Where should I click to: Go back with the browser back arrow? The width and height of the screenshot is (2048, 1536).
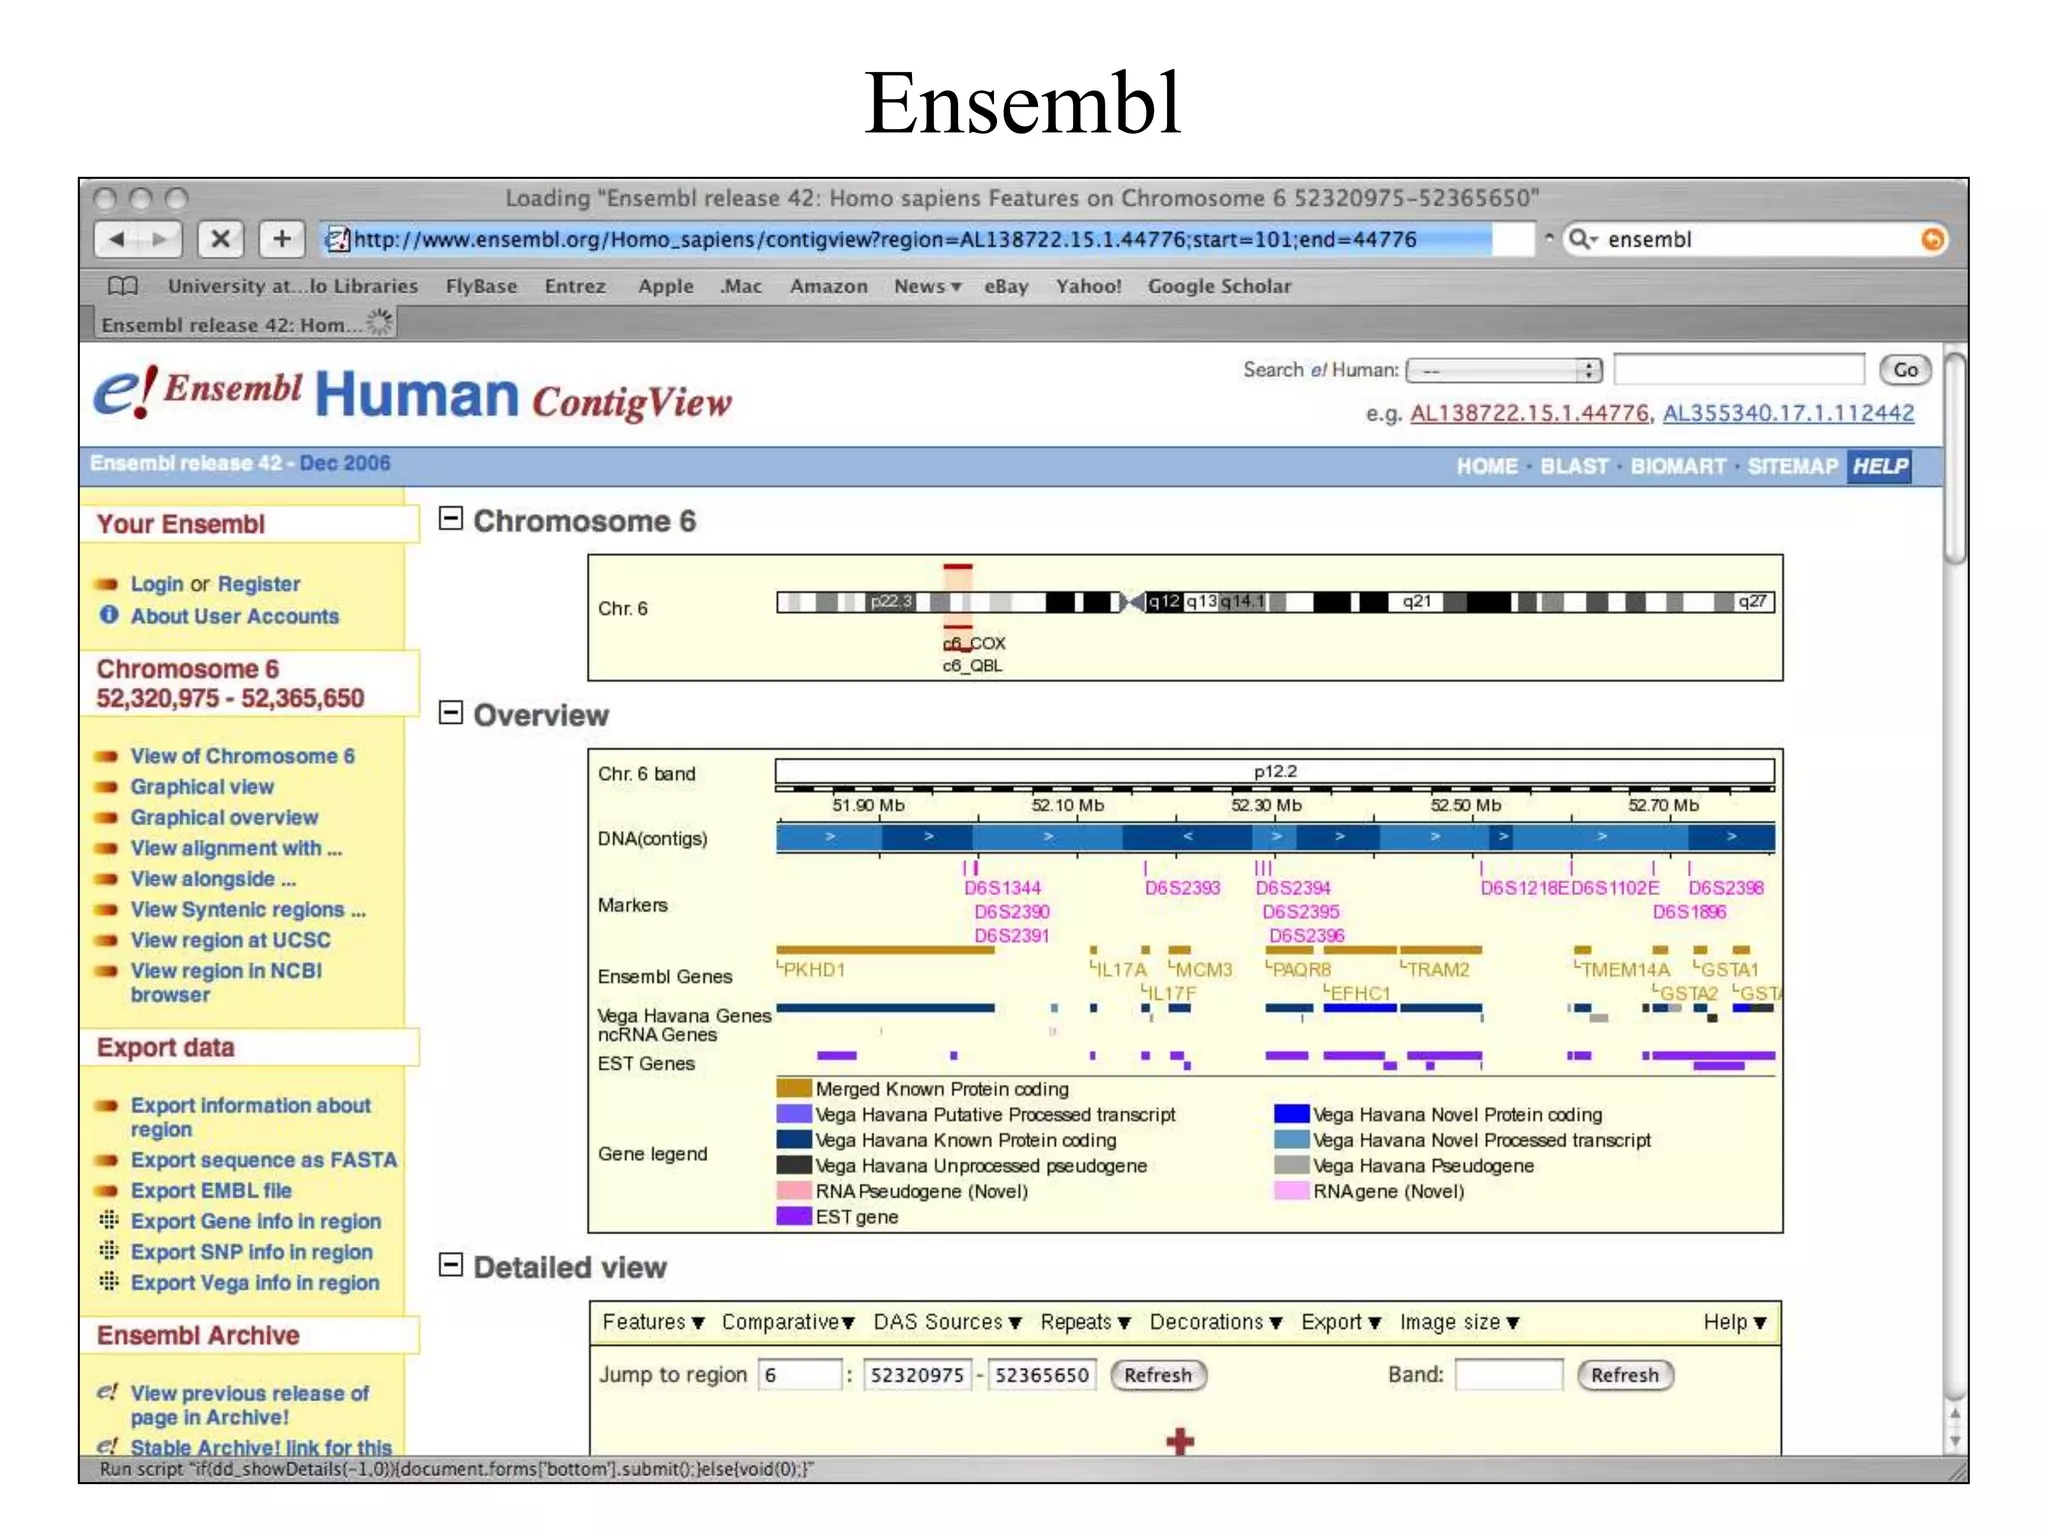tap(117, 239)
